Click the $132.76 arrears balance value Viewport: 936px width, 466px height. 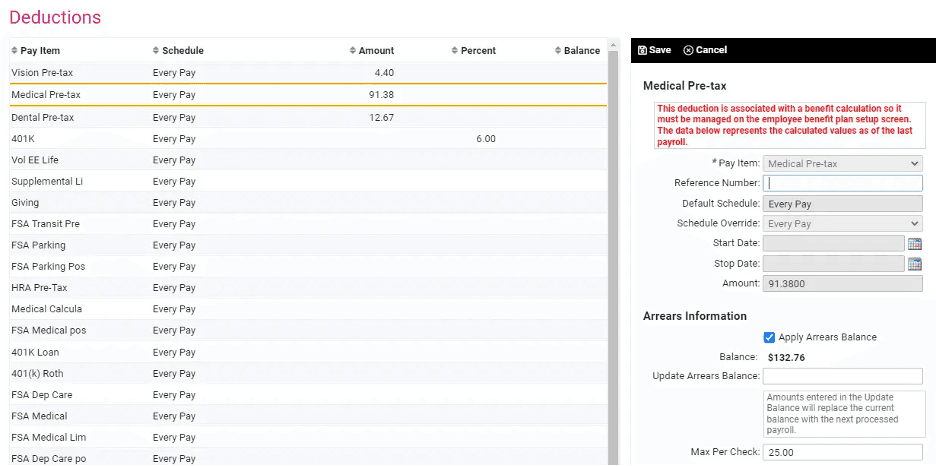786,357
